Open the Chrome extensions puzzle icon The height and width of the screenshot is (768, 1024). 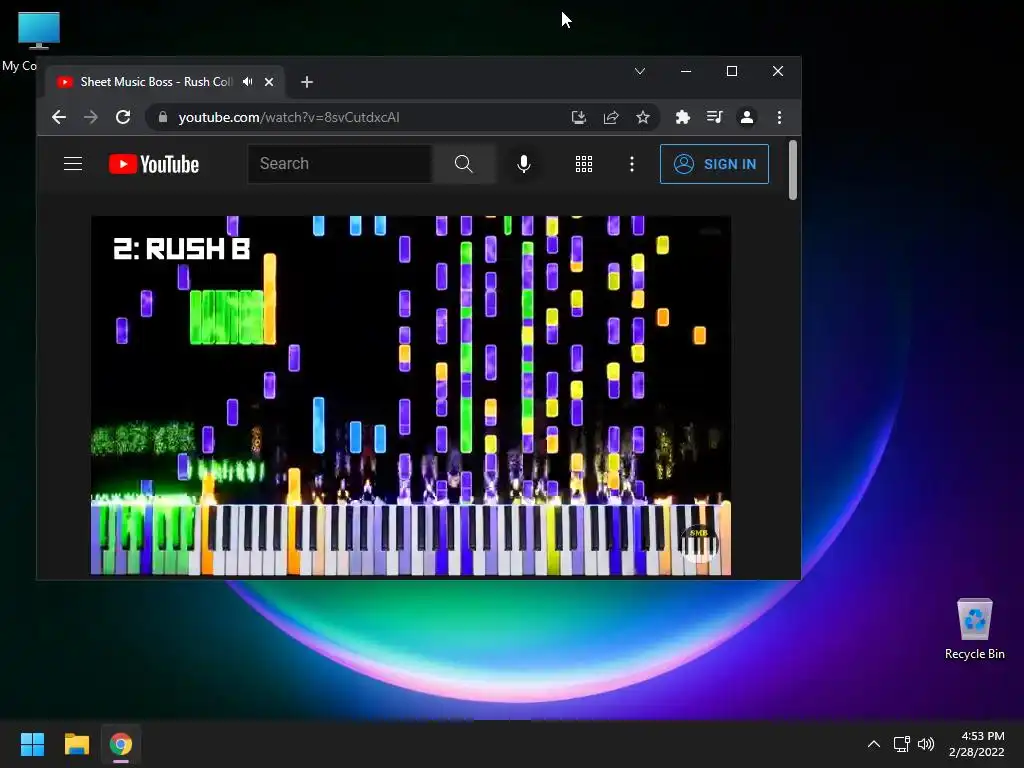tap(682, 118)
